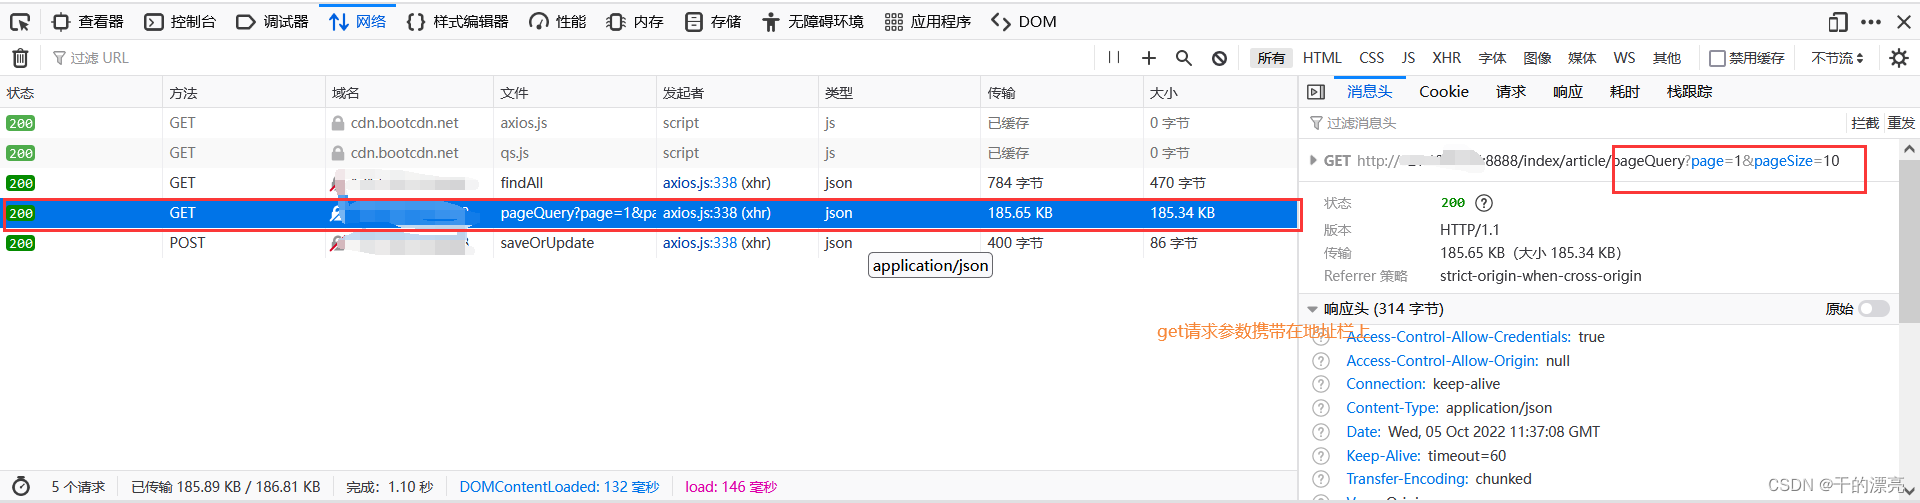Screen dimensions: 1920x503
Task: Open the request blocking icon
Action: coord(1219,58)
